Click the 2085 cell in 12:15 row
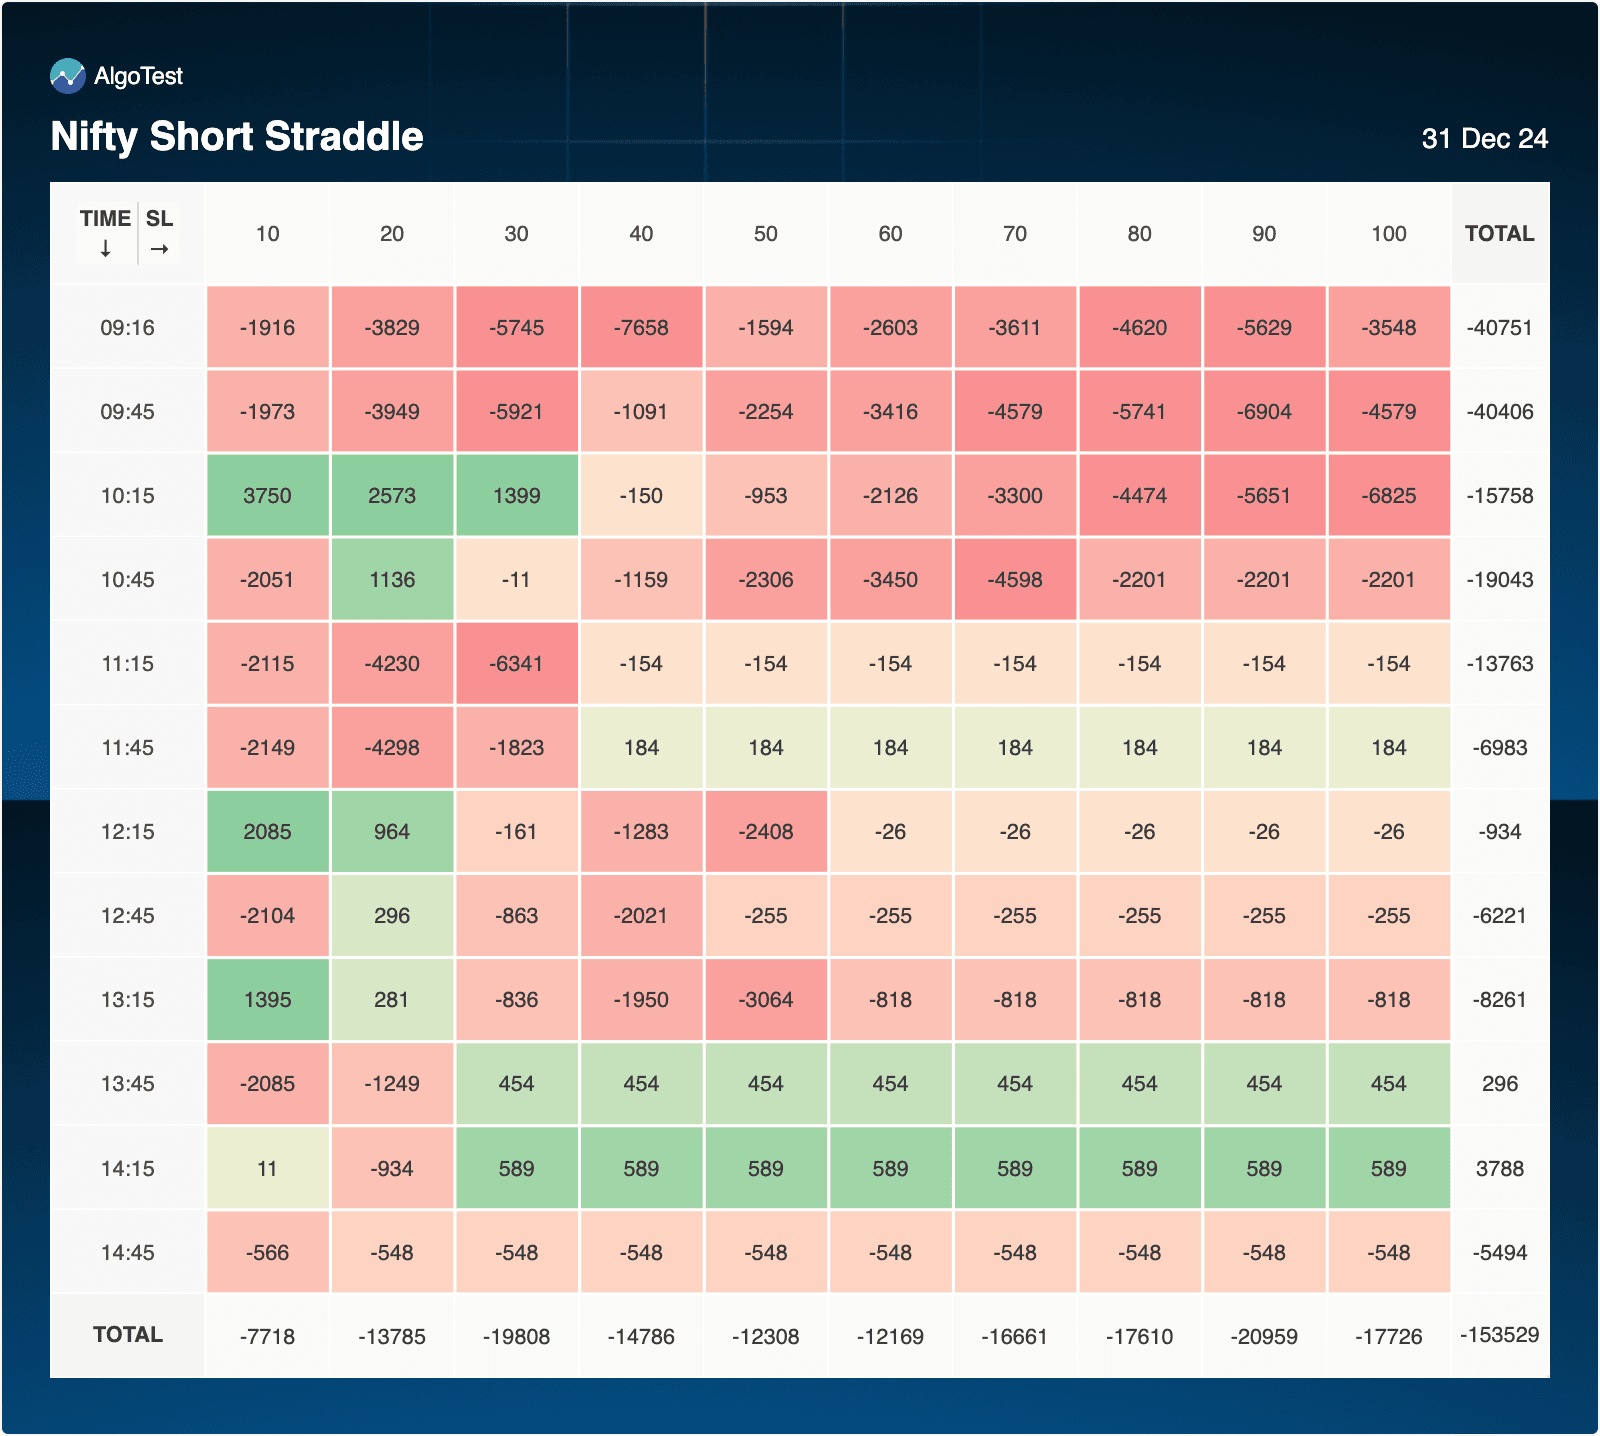 click(x=267, y=832)
